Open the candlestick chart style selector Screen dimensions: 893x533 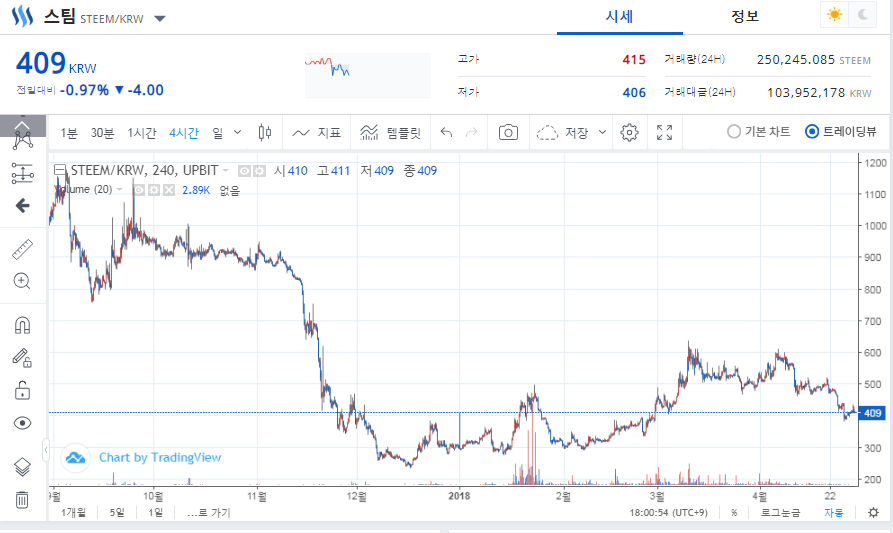coord(265,132)
